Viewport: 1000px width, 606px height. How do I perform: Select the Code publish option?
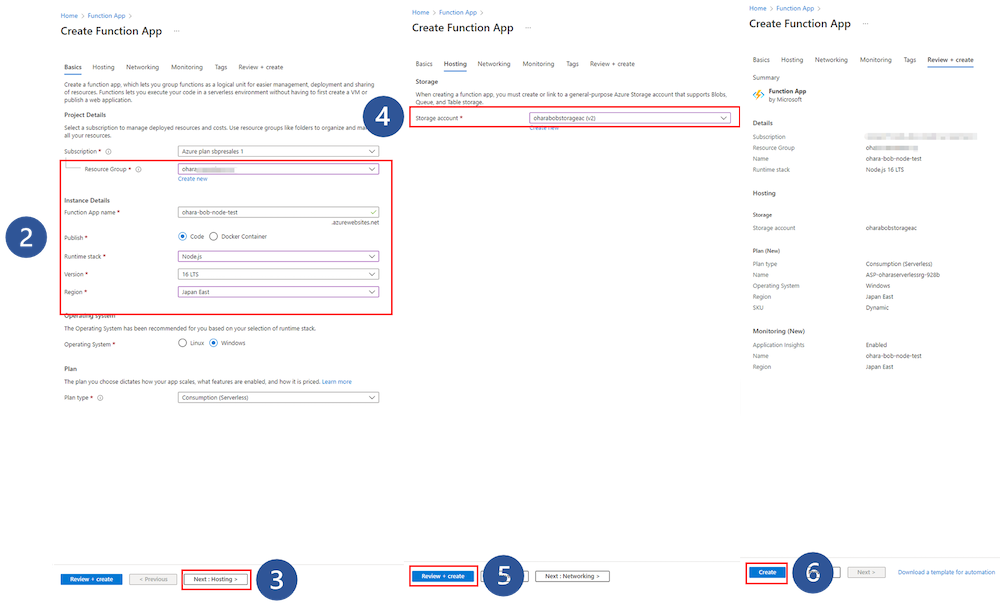pyautogui.click(x=182, y=237)
